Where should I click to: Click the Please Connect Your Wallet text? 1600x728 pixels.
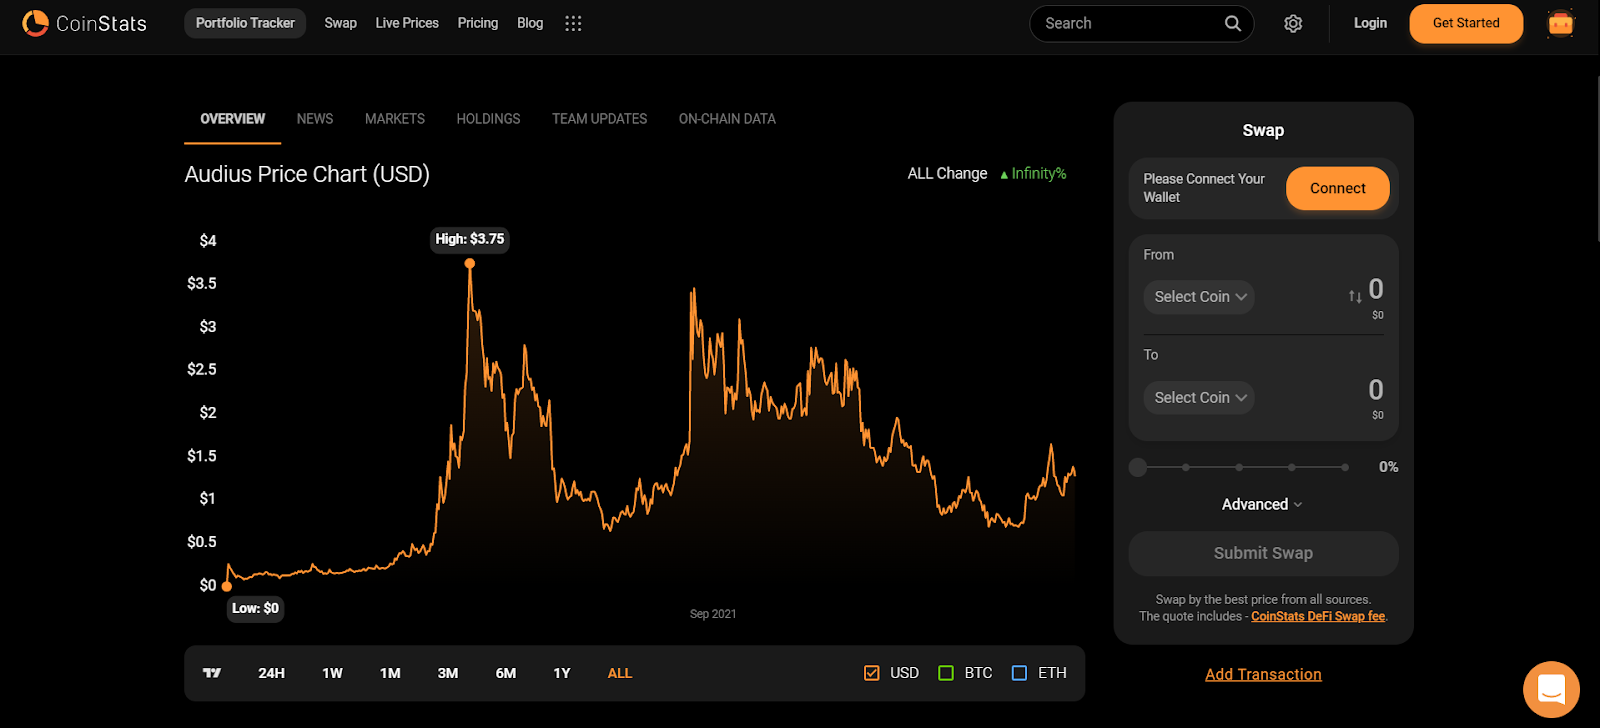[x=1204, y=188]
